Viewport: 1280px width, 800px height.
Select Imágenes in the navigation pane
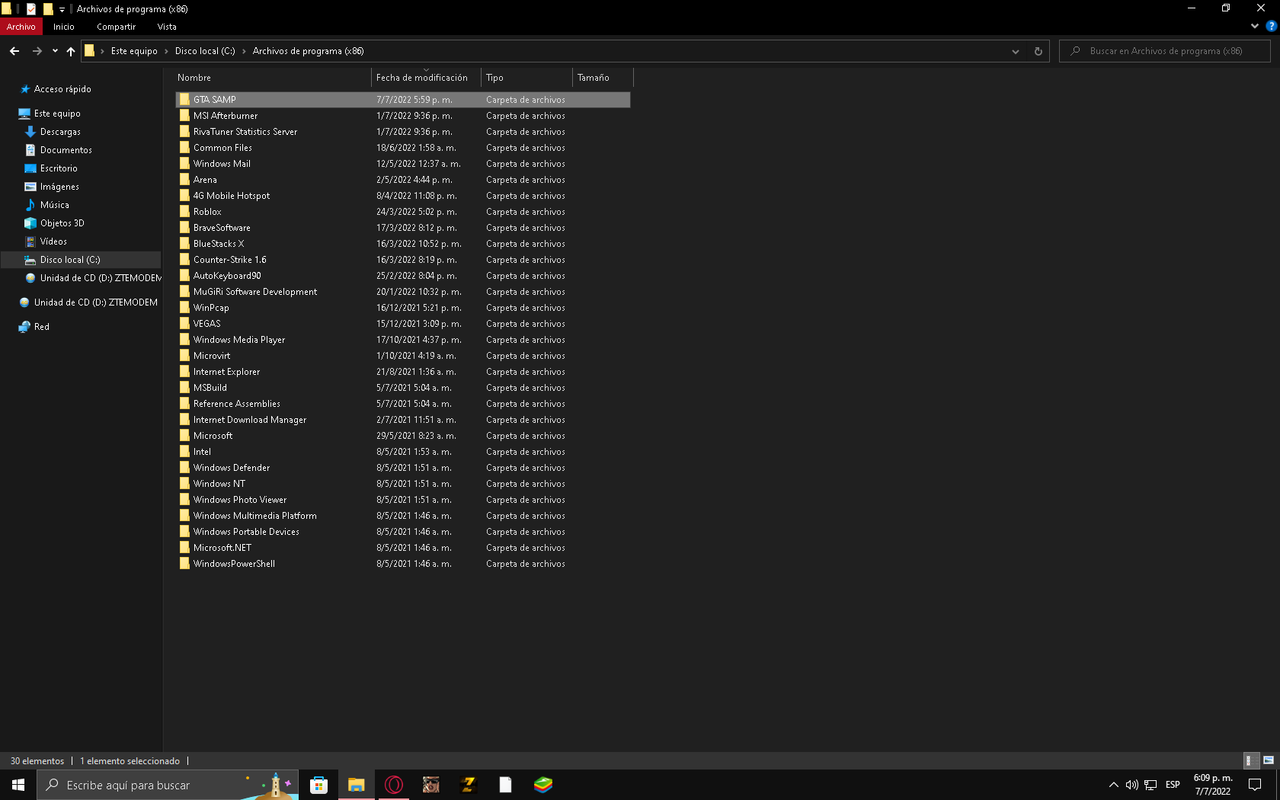pyautogui.click(x=60, y=186)
